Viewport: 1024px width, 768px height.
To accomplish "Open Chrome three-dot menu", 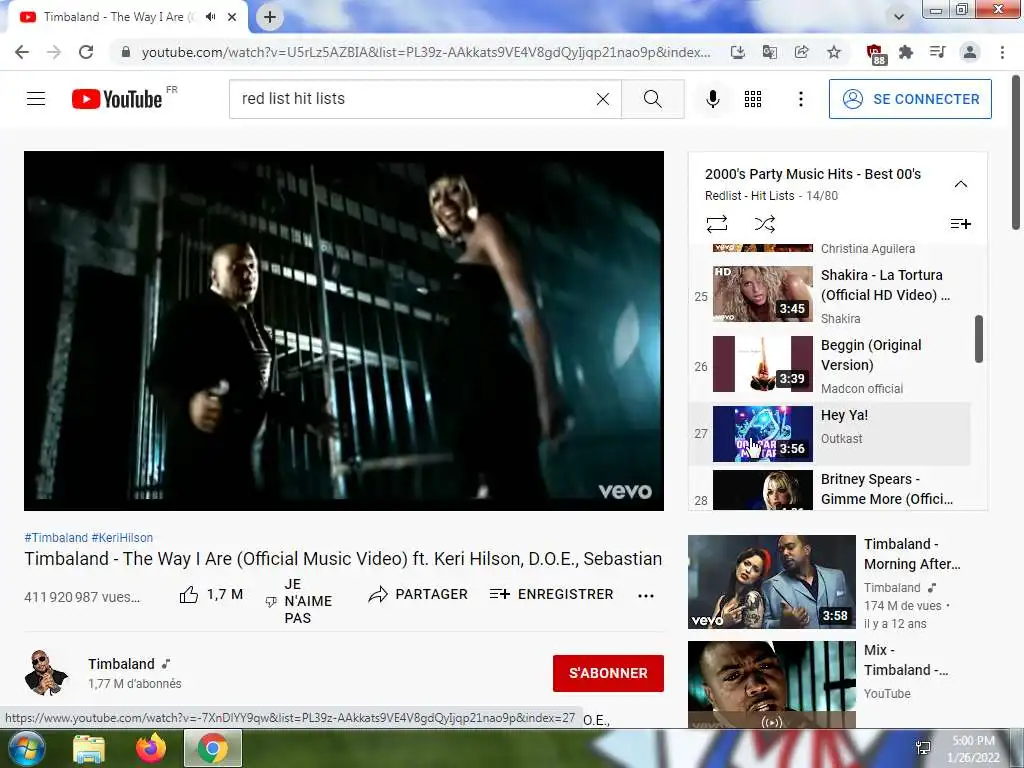I will click(x=1002, y=52).
